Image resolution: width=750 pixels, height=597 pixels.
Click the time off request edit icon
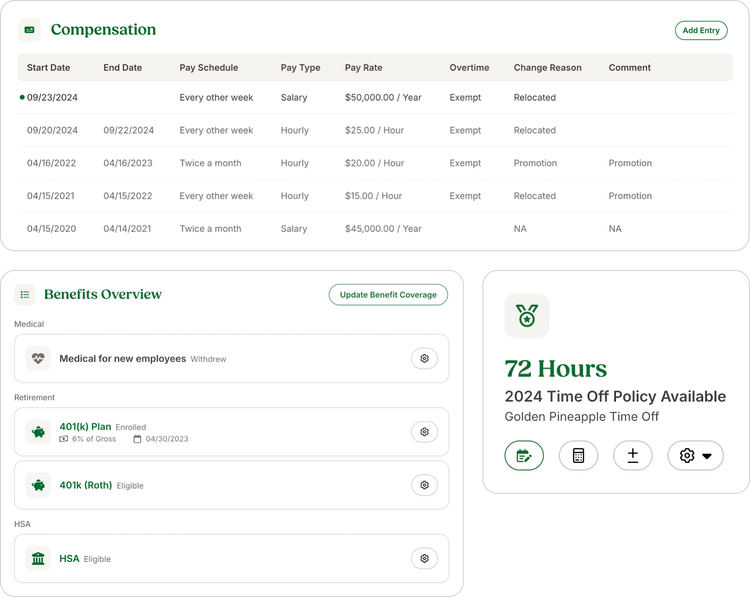(x=524, y=455)
